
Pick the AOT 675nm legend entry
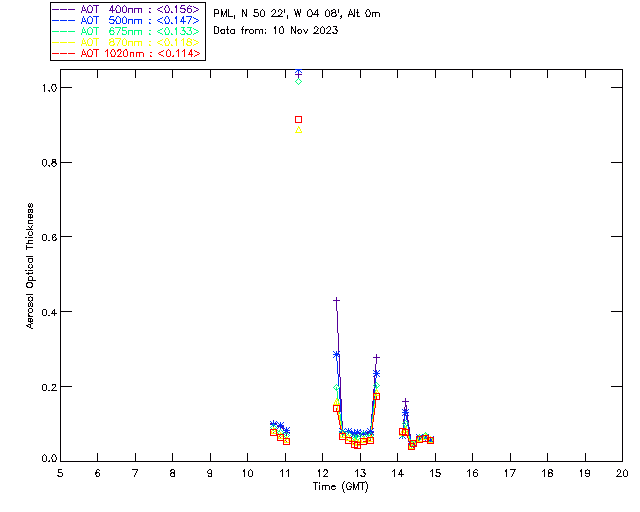pos(126,31)
